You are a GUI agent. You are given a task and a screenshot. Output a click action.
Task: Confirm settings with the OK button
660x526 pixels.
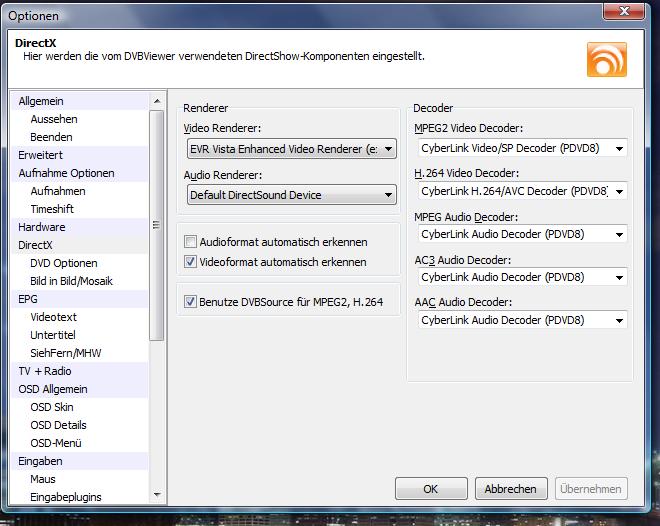[x=431, y=489]
